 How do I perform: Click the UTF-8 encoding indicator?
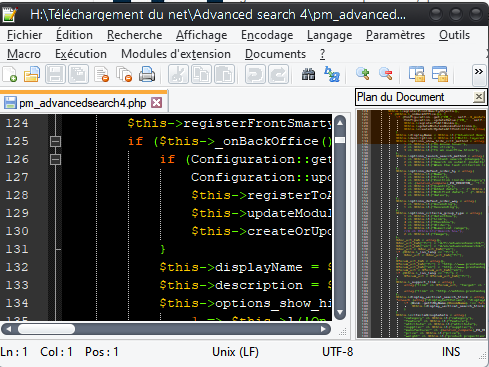(337, 352)
